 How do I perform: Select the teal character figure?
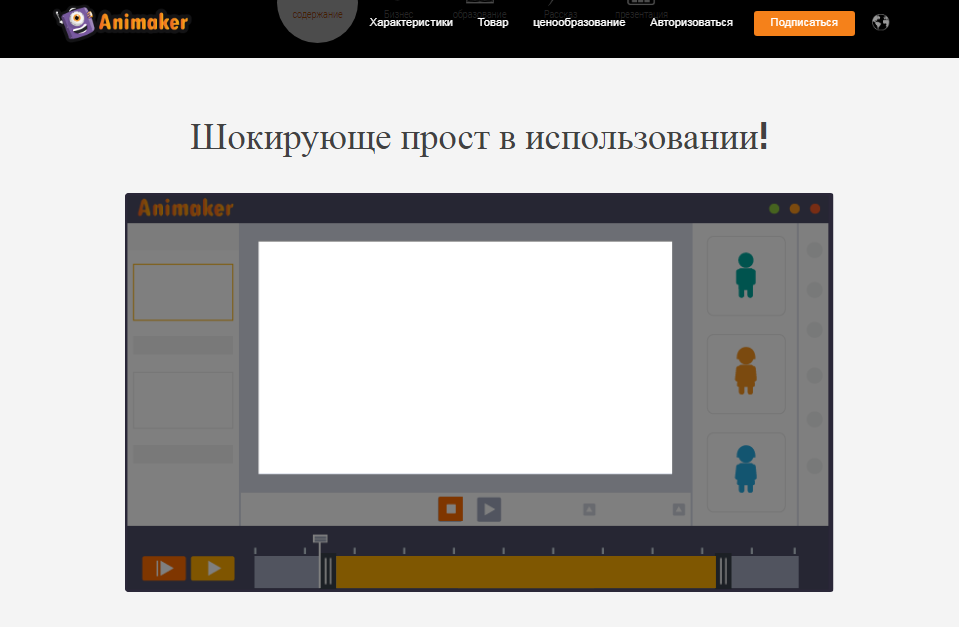point(746,275)
